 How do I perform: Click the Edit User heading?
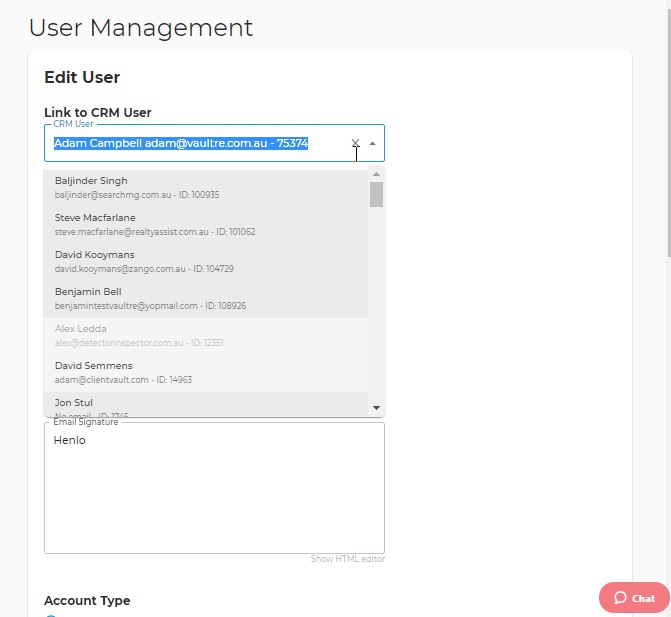(x=82, y=77)
